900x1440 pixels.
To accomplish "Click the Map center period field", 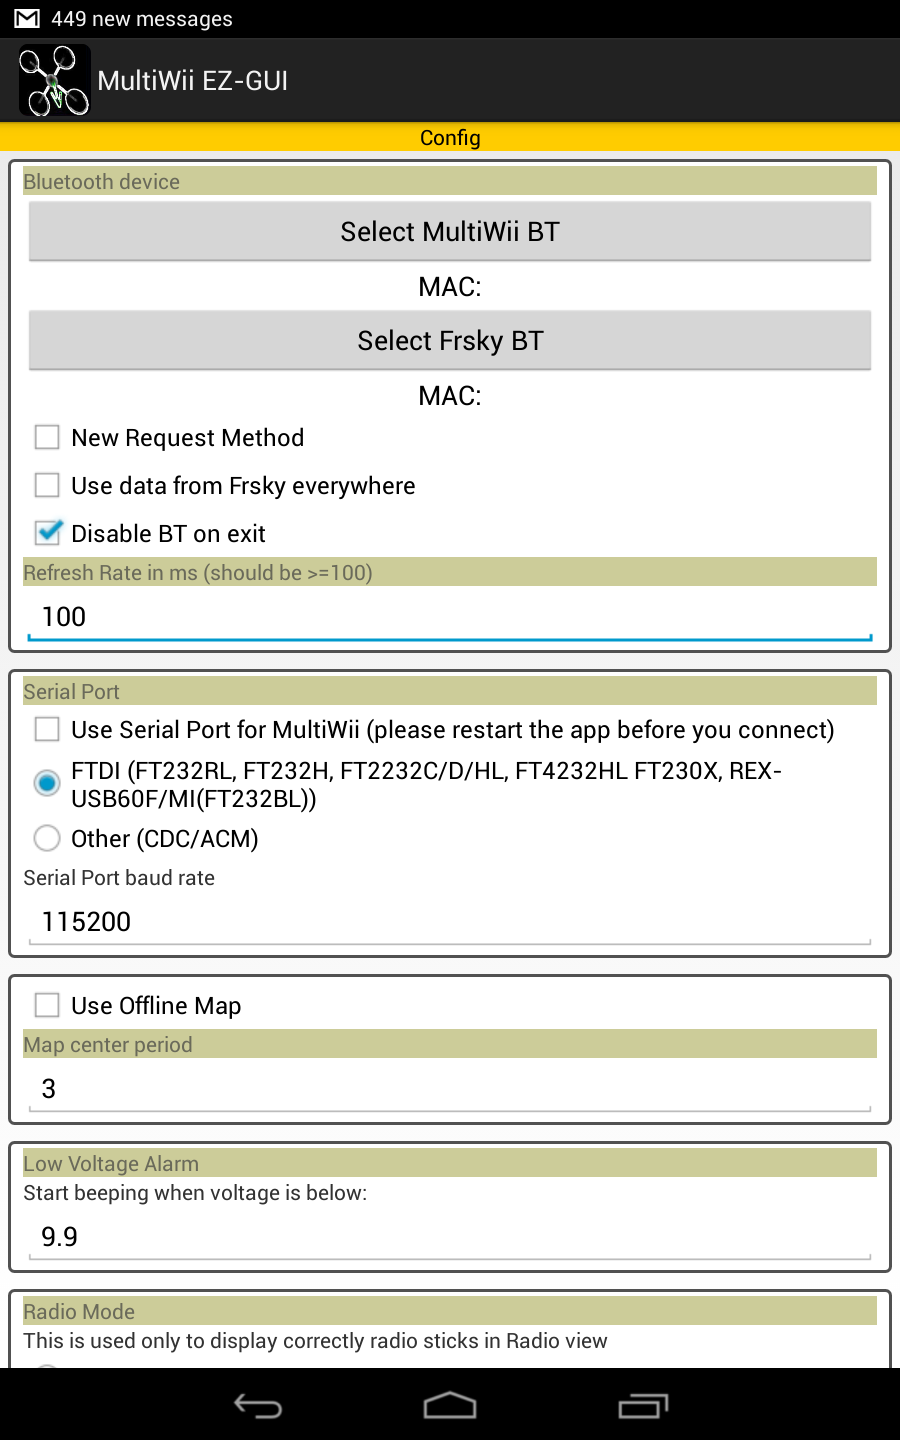I will point(450,1088).
